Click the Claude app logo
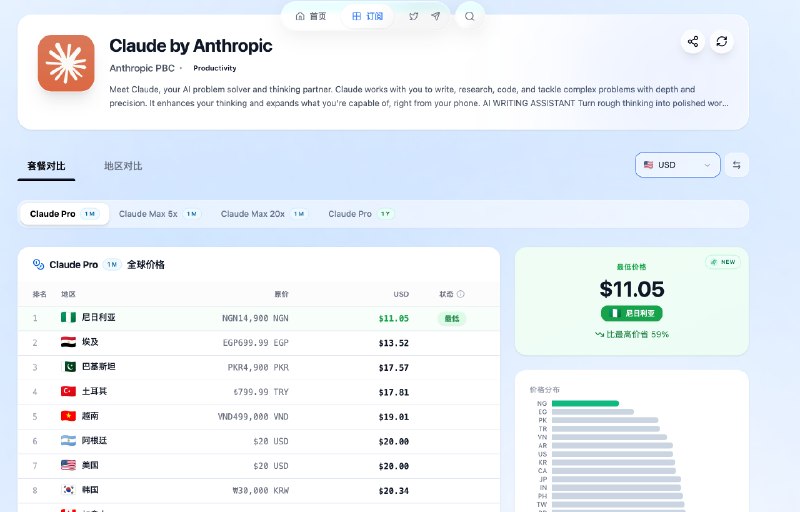Image resolution: width=800 pixels, height=512 pixels. coord(66,63)
